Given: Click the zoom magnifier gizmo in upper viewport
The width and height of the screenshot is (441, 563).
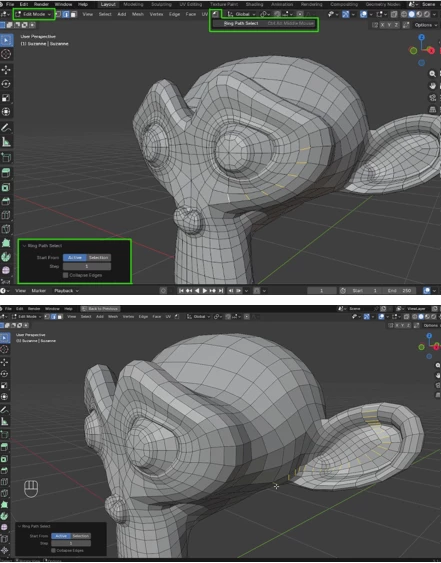Looking at the screenshot, I should tap(432, 74).
